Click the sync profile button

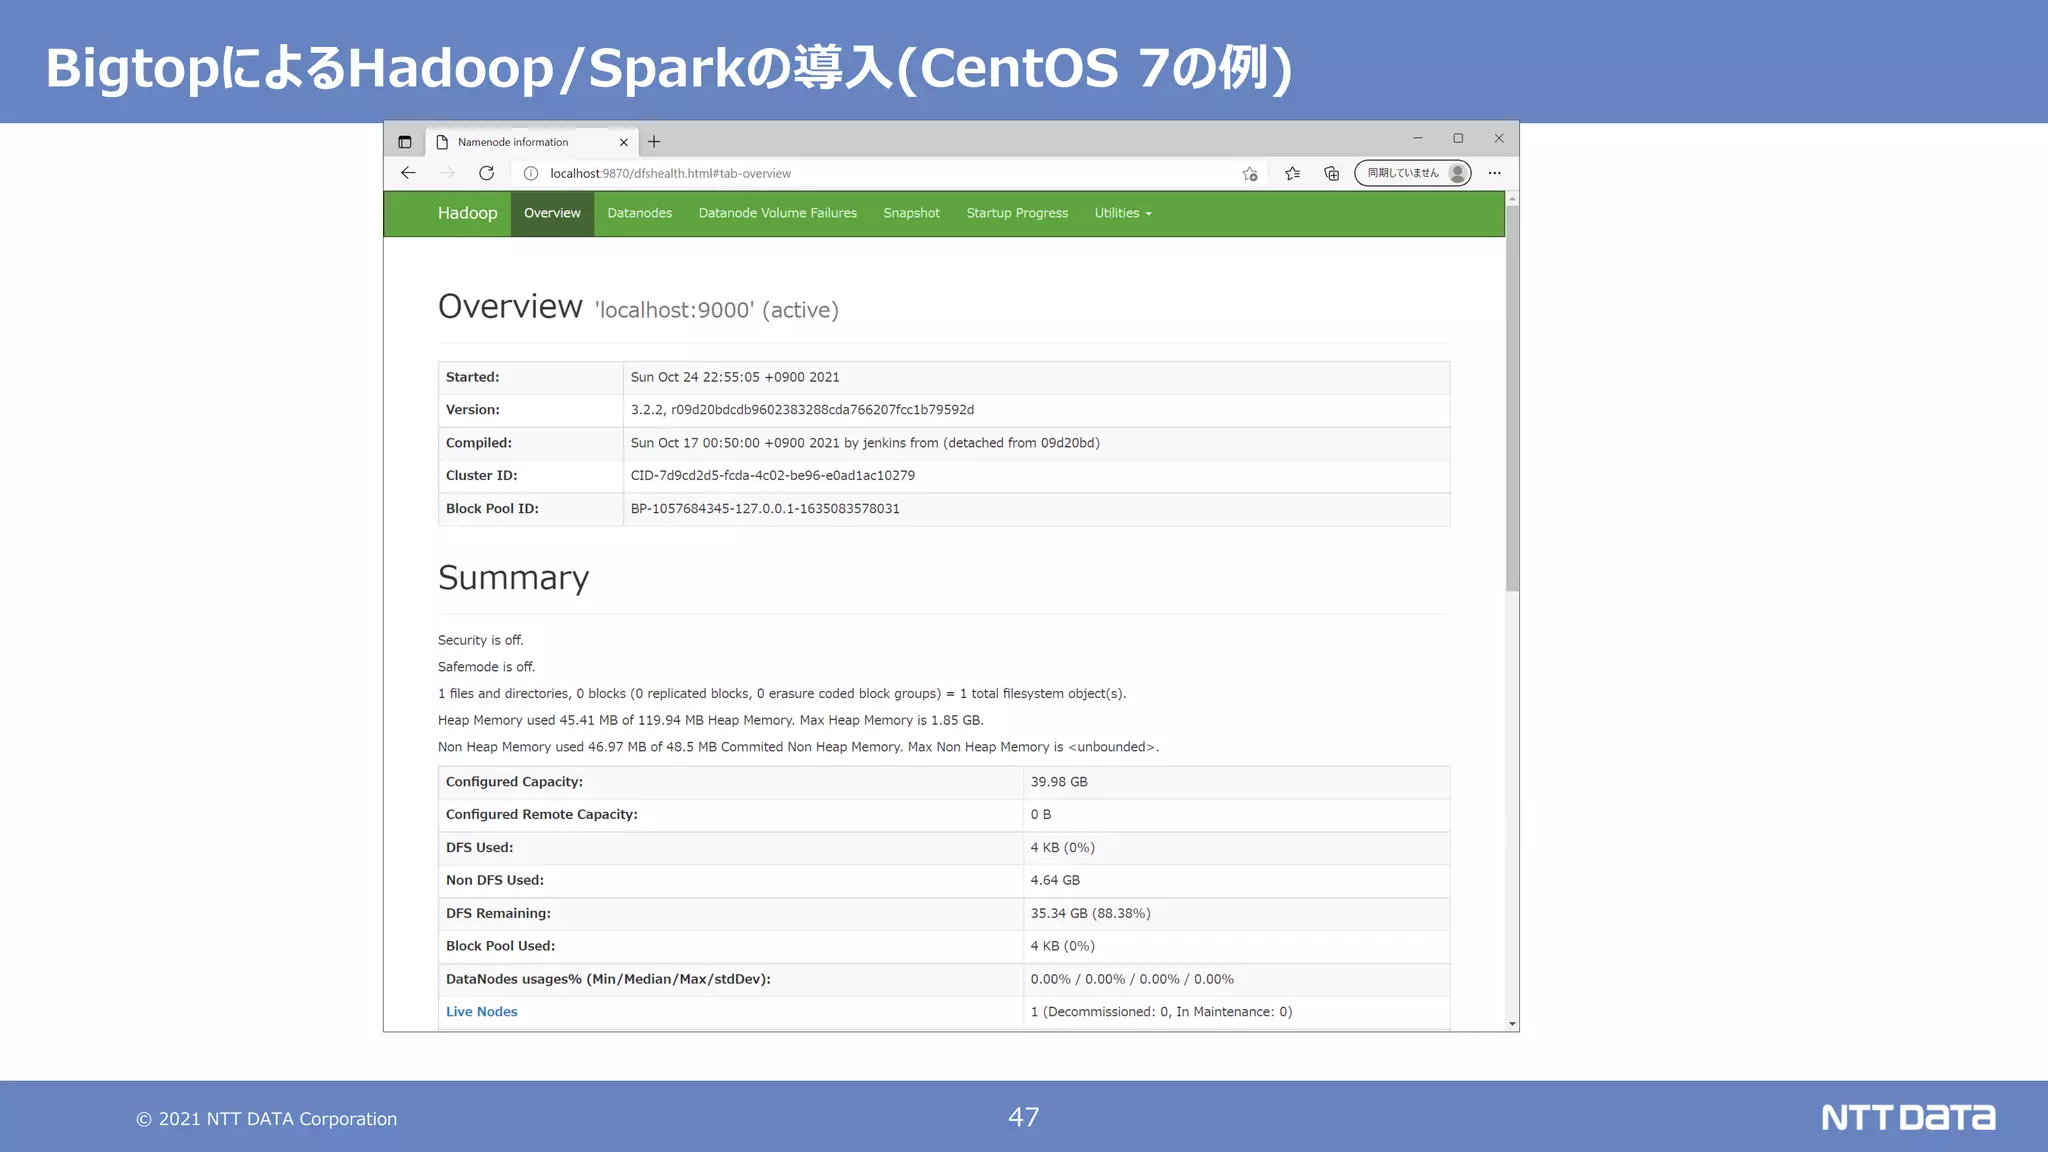point(1413,173)
